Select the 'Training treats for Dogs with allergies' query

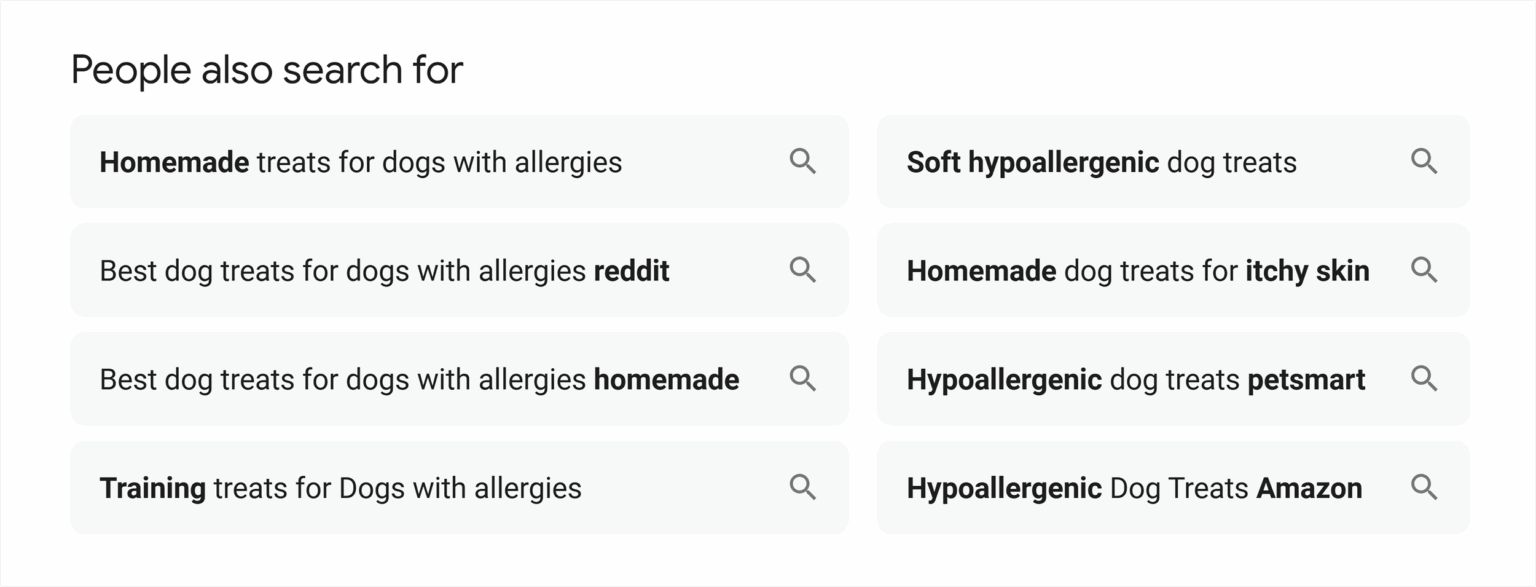pyautogui.click(x=341, y=488)
